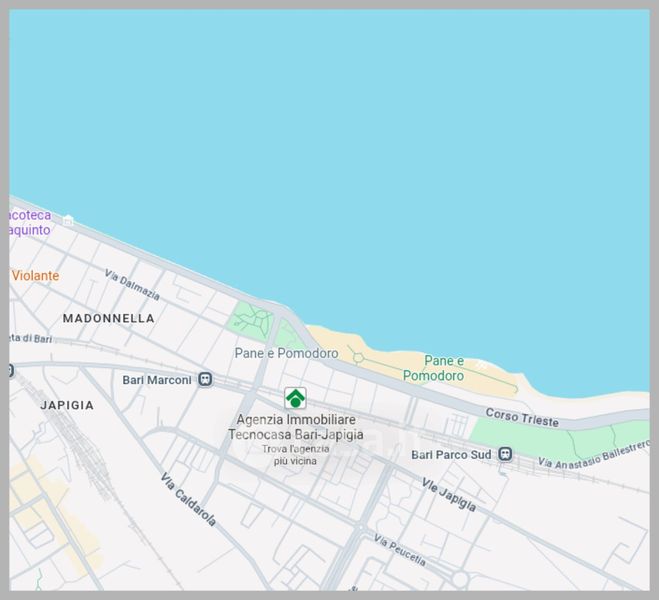Select the gray Pane e Pomodoro label
This screenshot has height=600, width=659.
click(x=286, y=353)
